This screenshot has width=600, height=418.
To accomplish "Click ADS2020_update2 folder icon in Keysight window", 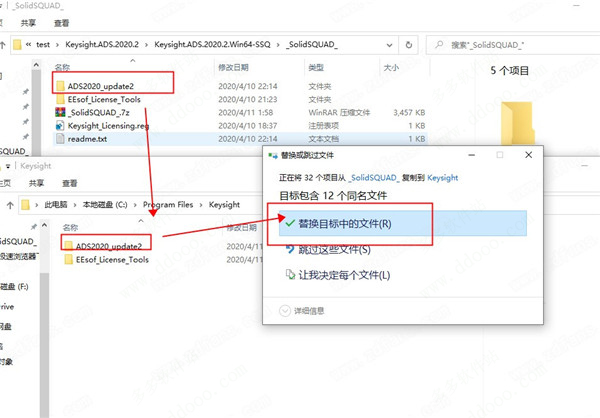I will (68, 246).
